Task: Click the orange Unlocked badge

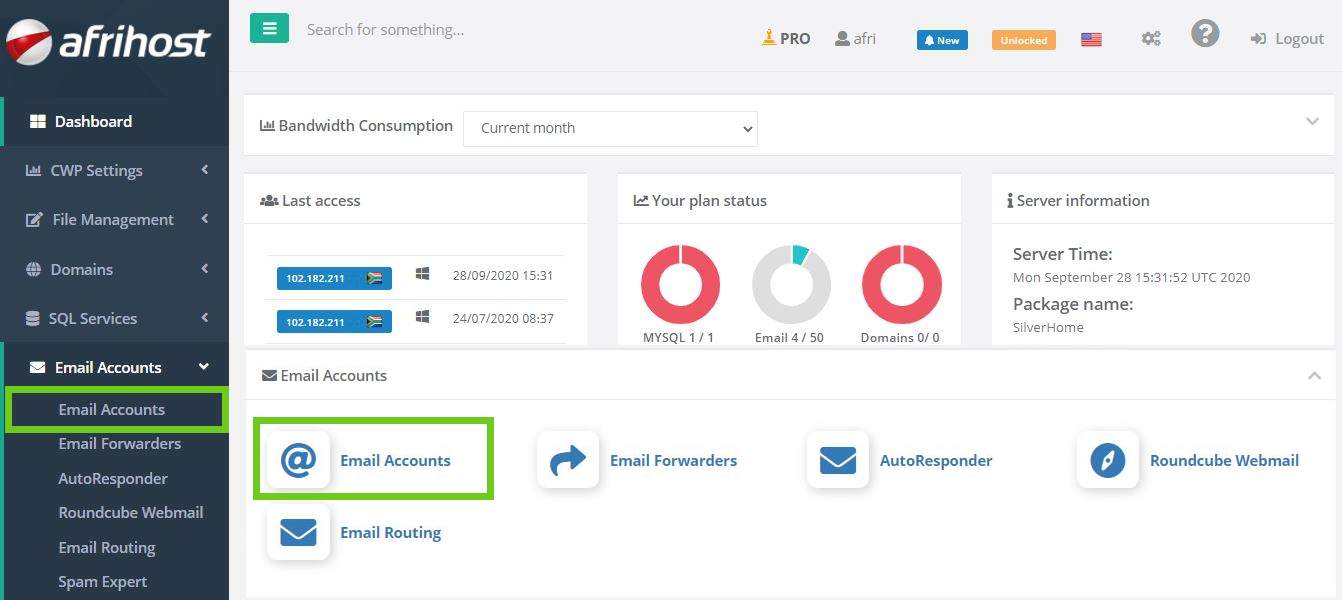Action: pos(1024,40)
